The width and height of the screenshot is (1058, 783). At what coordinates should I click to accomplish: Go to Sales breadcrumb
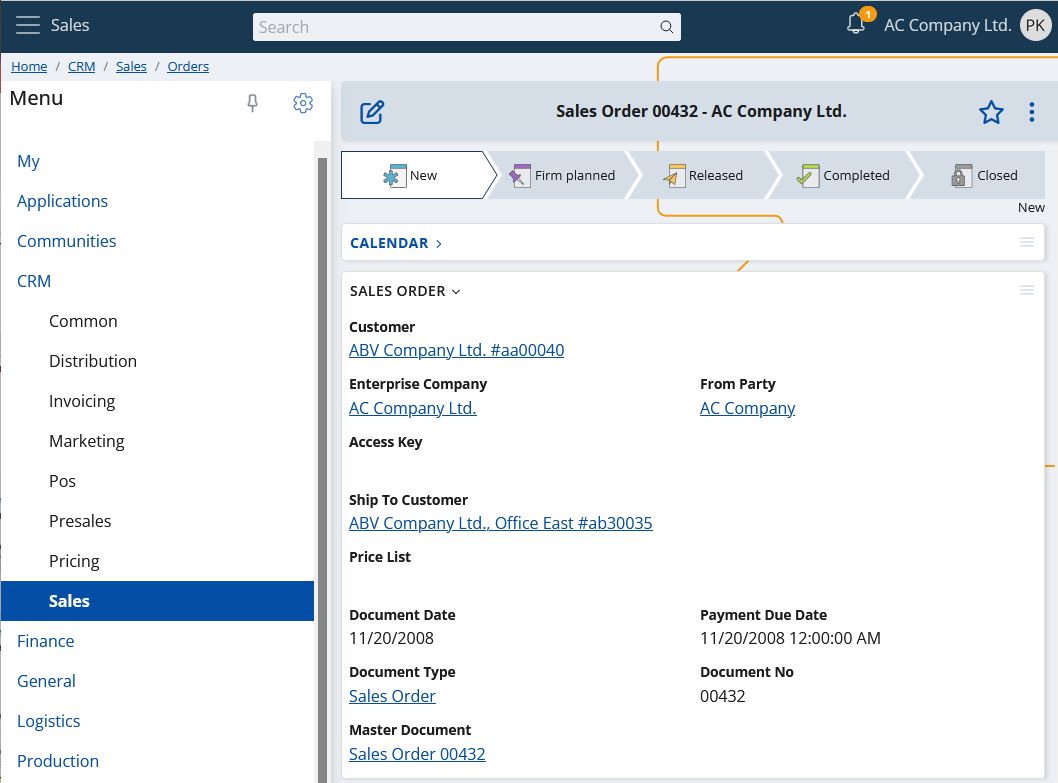coord(131,66)
